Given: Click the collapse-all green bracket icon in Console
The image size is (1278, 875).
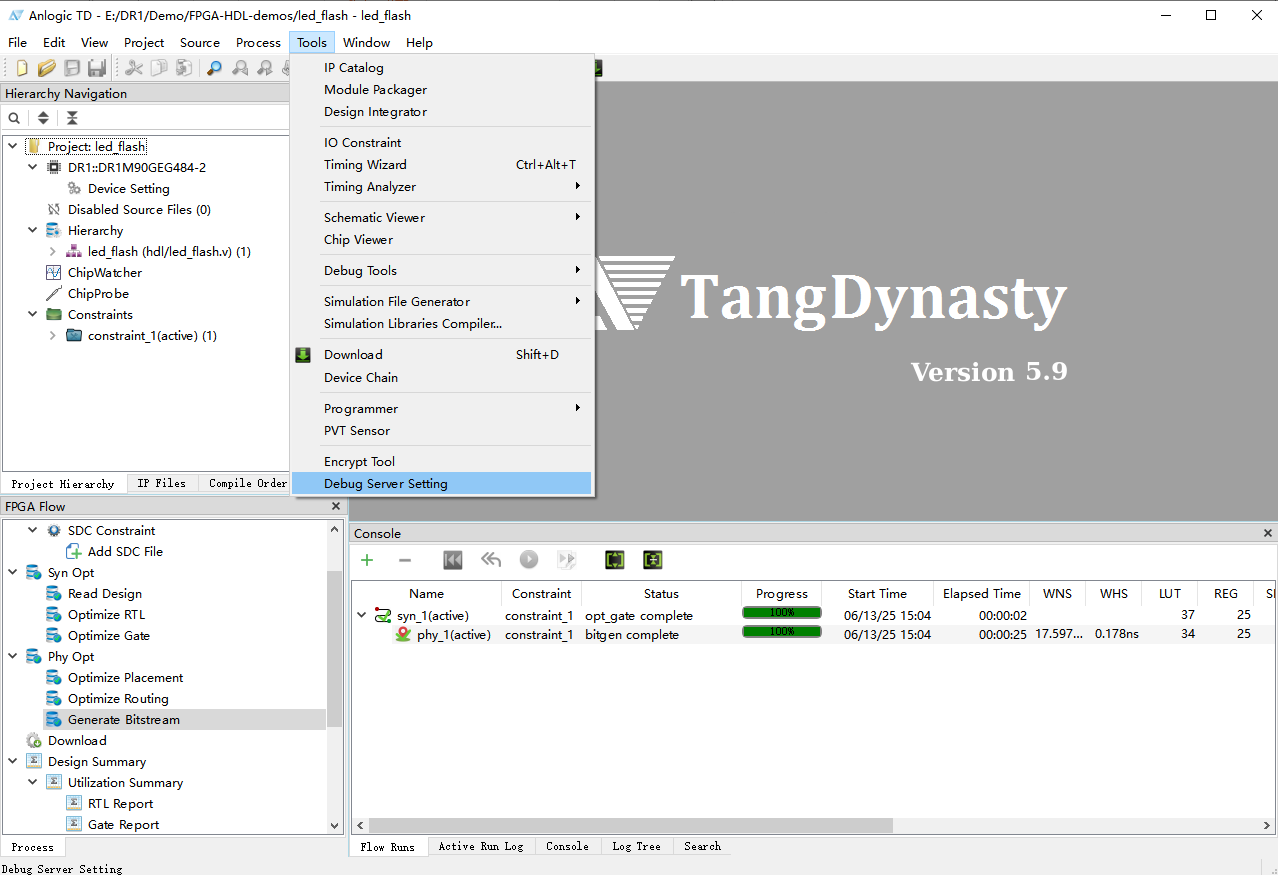Looking at the screenshot, I should (652, 560).
